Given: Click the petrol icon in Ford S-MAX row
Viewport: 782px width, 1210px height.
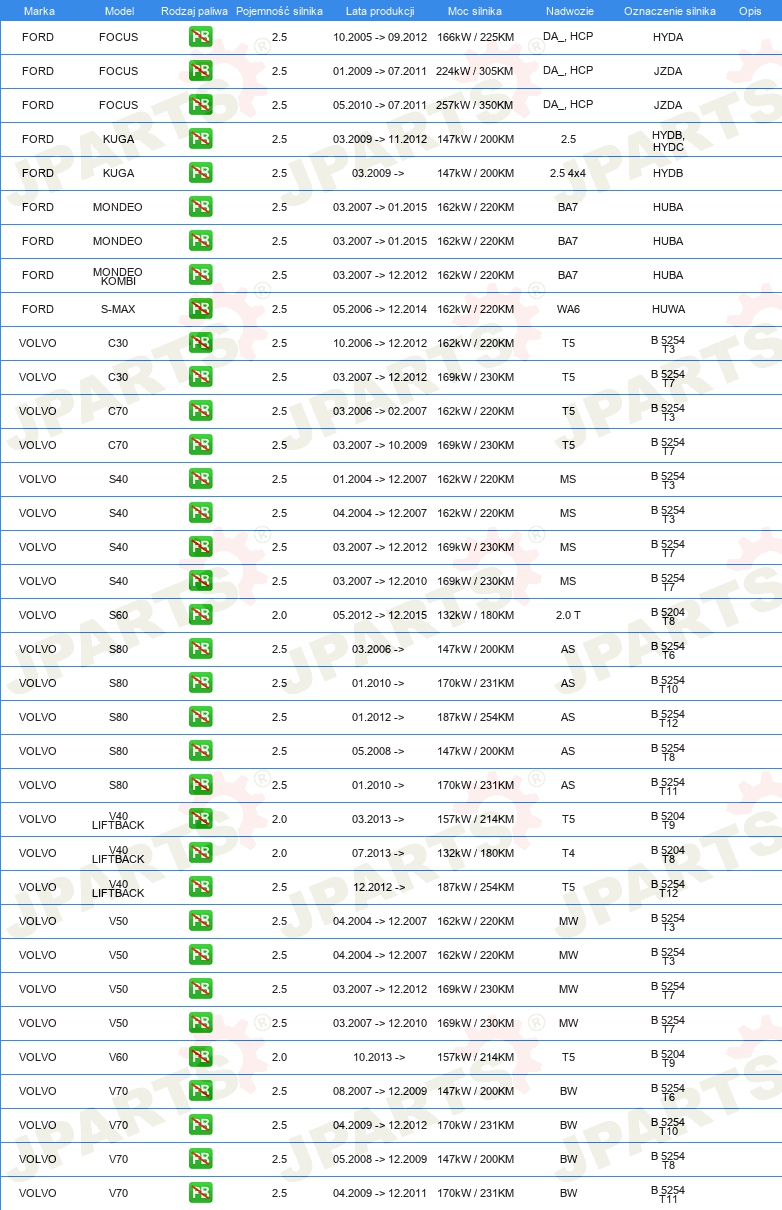Looking at the screenshot, I should (201, 309).
